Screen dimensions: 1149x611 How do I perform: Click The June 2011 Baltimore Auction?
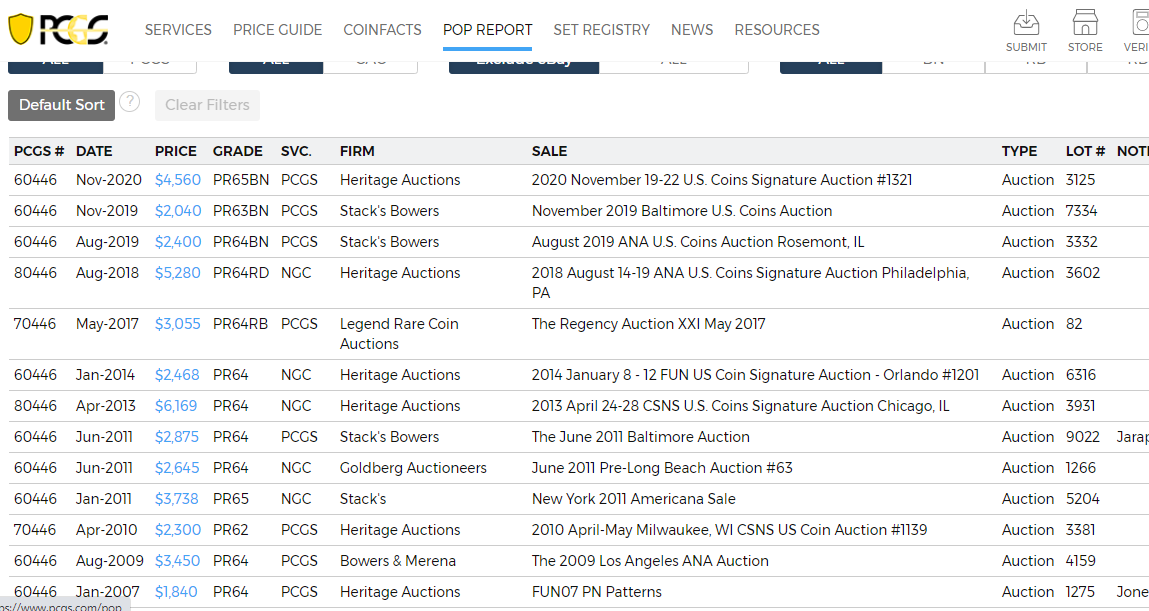[641, 437]
